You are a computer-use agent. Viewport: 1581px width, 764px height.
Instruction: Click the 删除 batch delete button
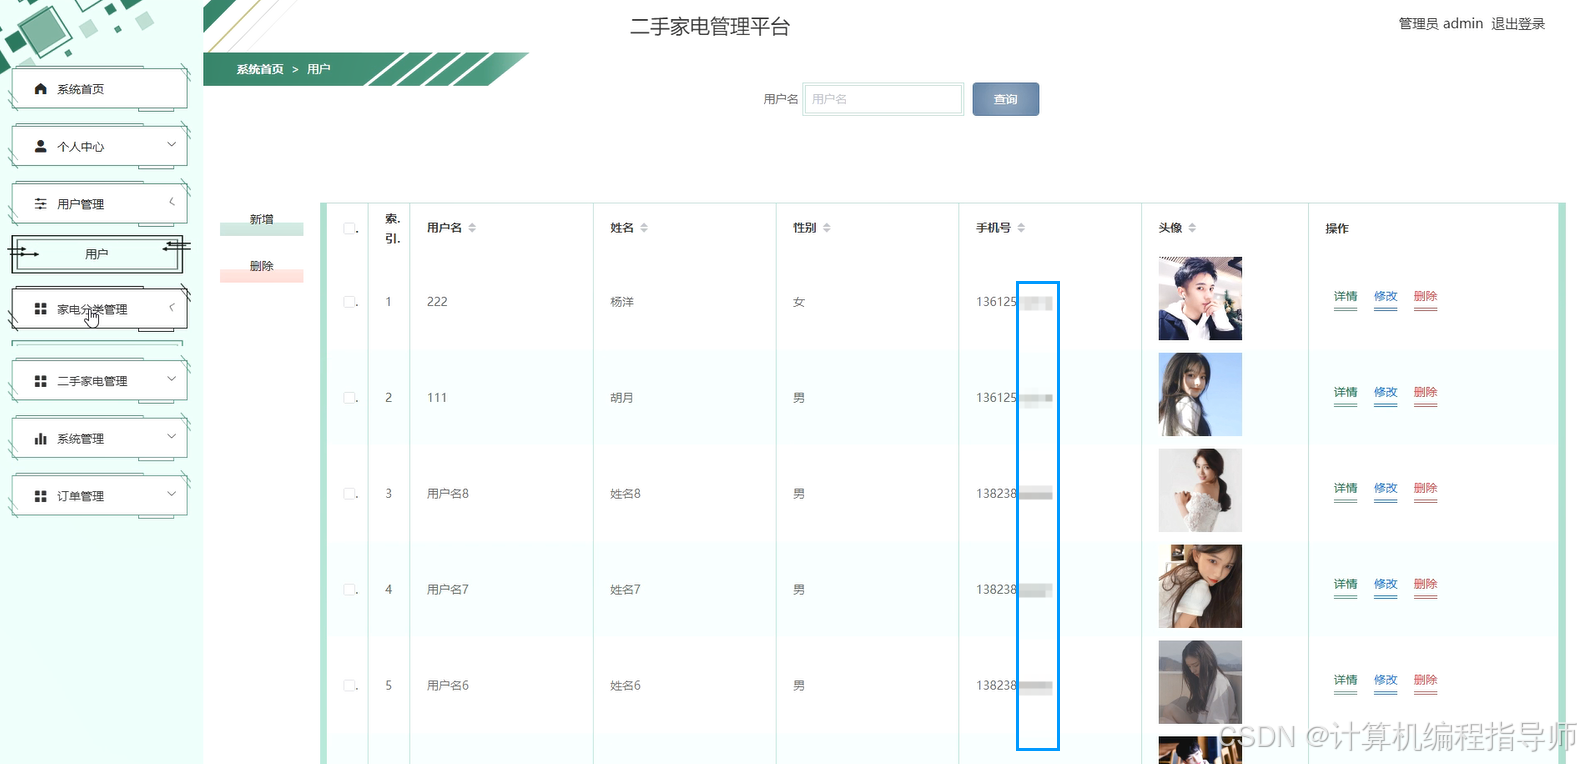pyautogui.click(x=262, y=267)
